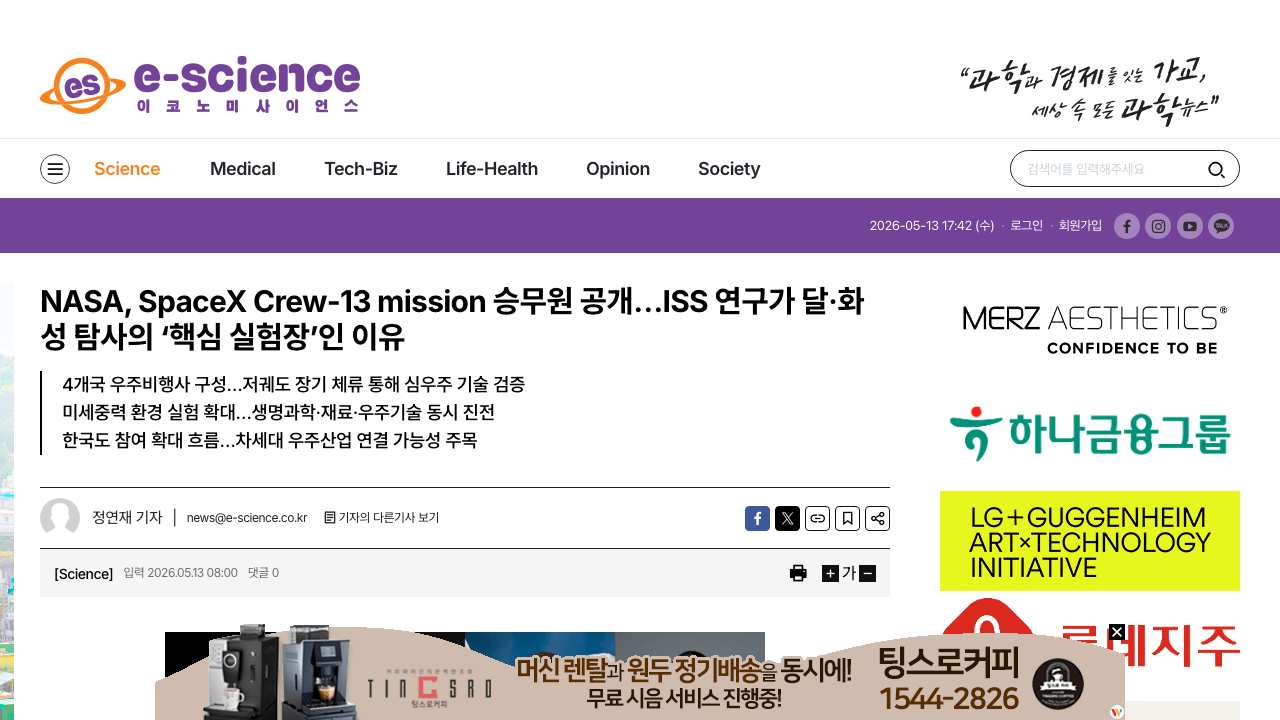Click the date 2026-05-13 17:42 text
The image size is (1280, 720).
coord(932,226)
